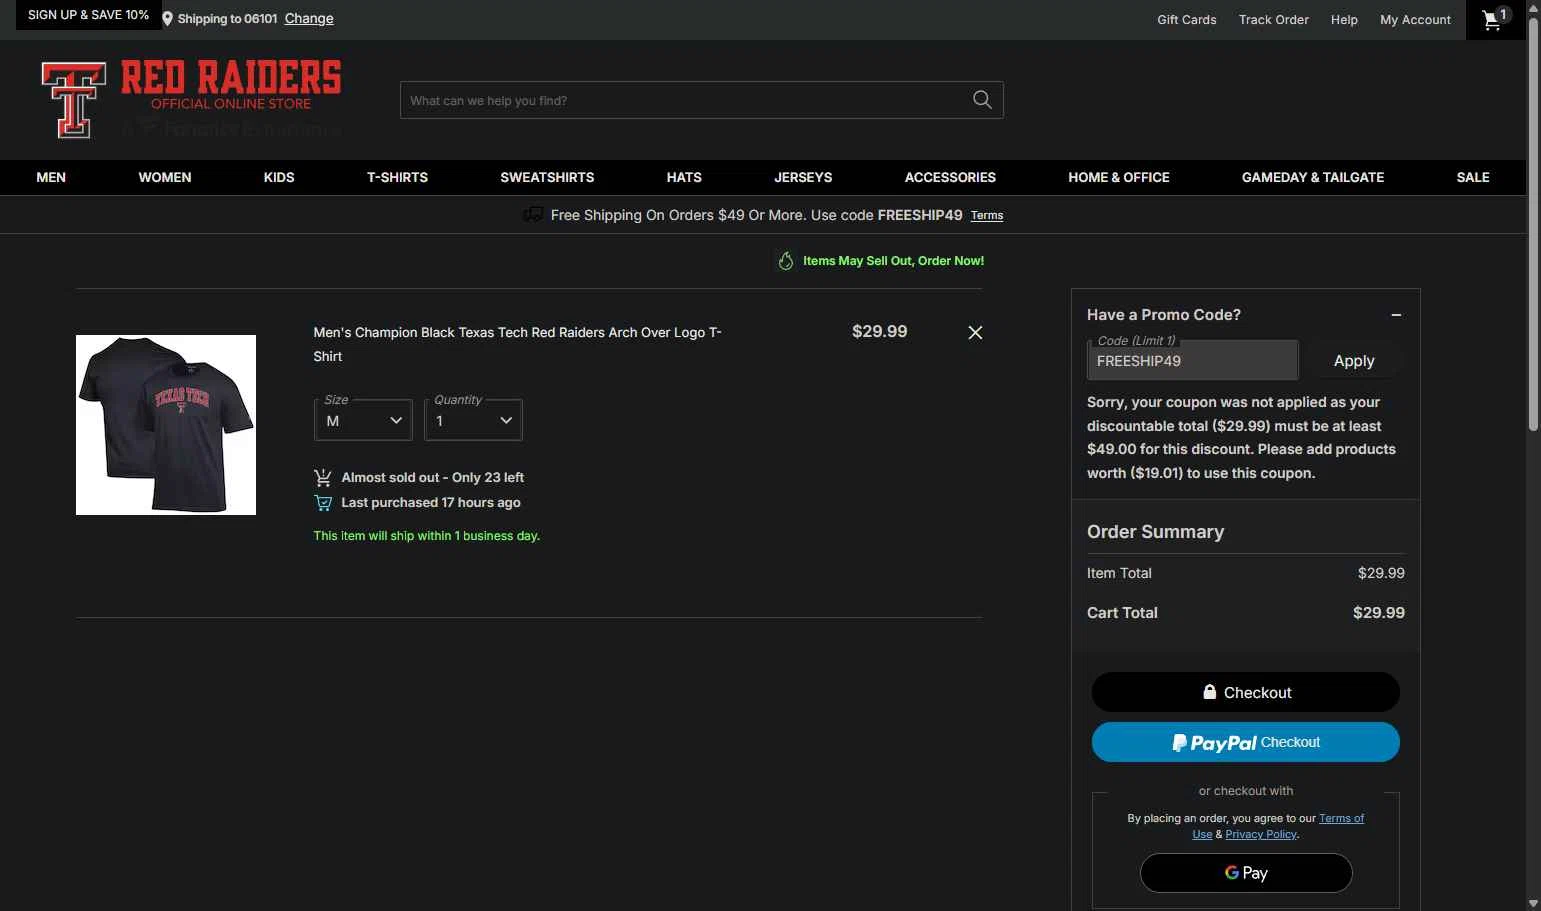This screenshot has width=1541, height=911.
Task: Open the KIDS menu
Action: tap(279, 177)
